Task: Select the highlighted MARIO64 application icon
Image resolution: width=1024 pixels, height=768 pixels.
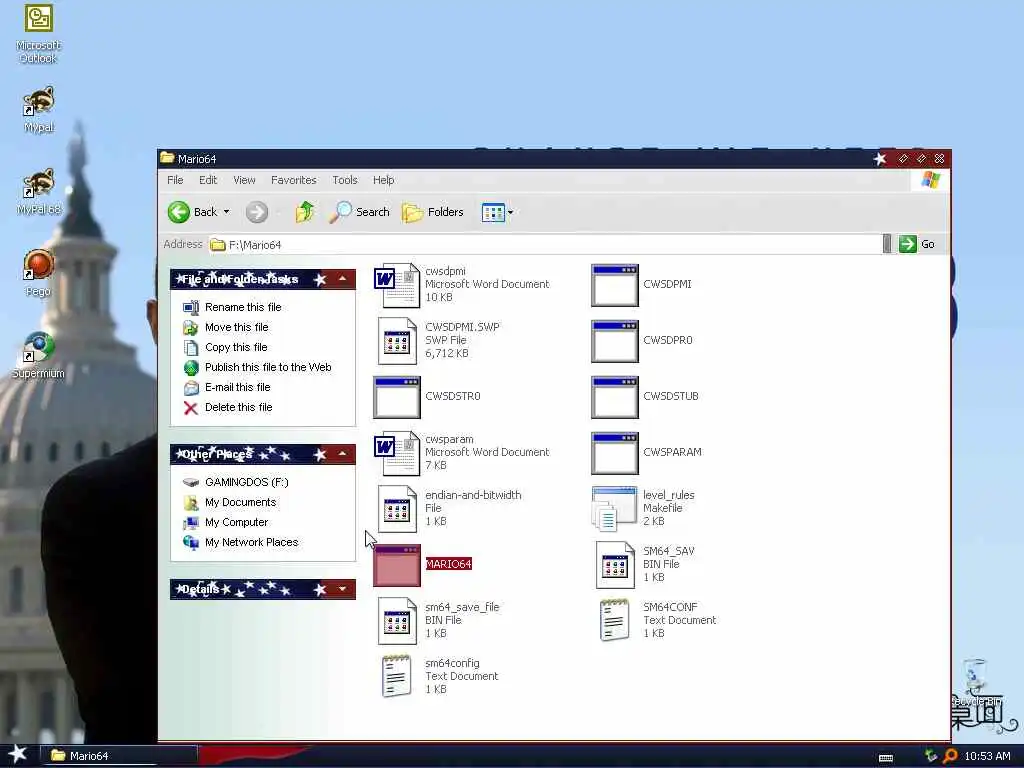Action: [x=397, y=565]
